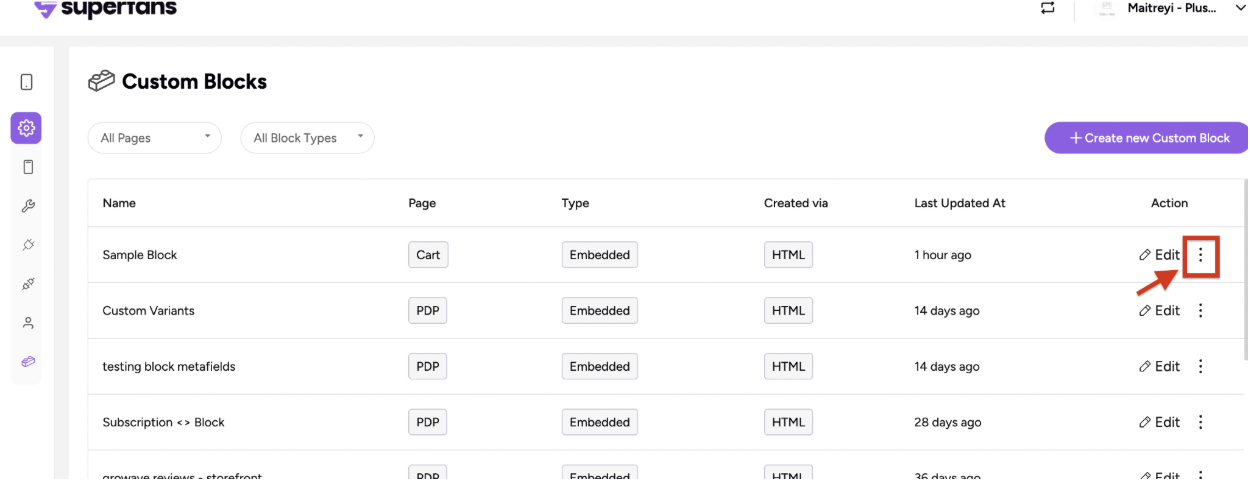
Task: Open three-dot menu for Subscription <> Block
Action: tap(1201, 423)
